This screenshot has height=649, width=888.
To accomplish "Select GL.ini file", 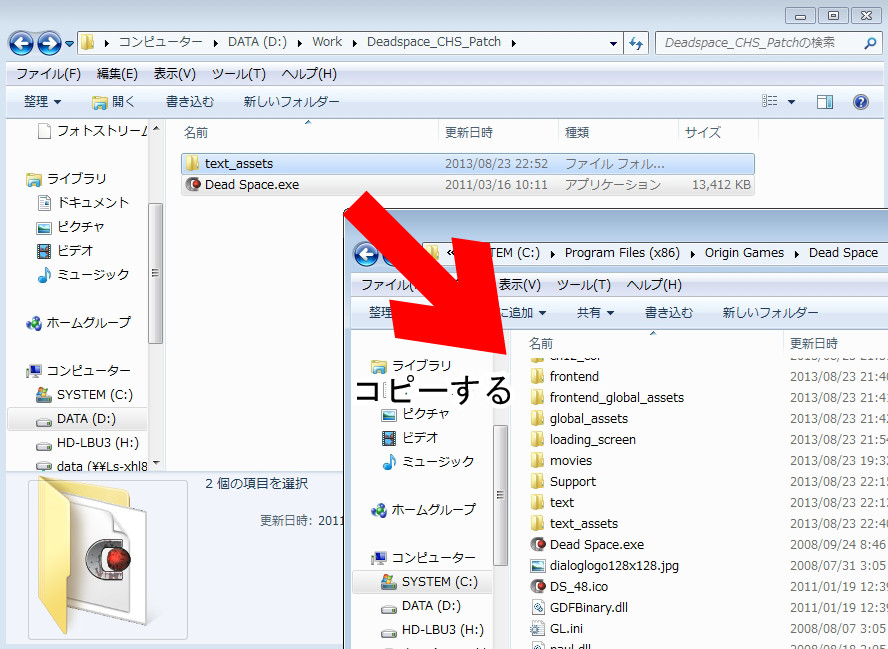I will tap(557, 629).
